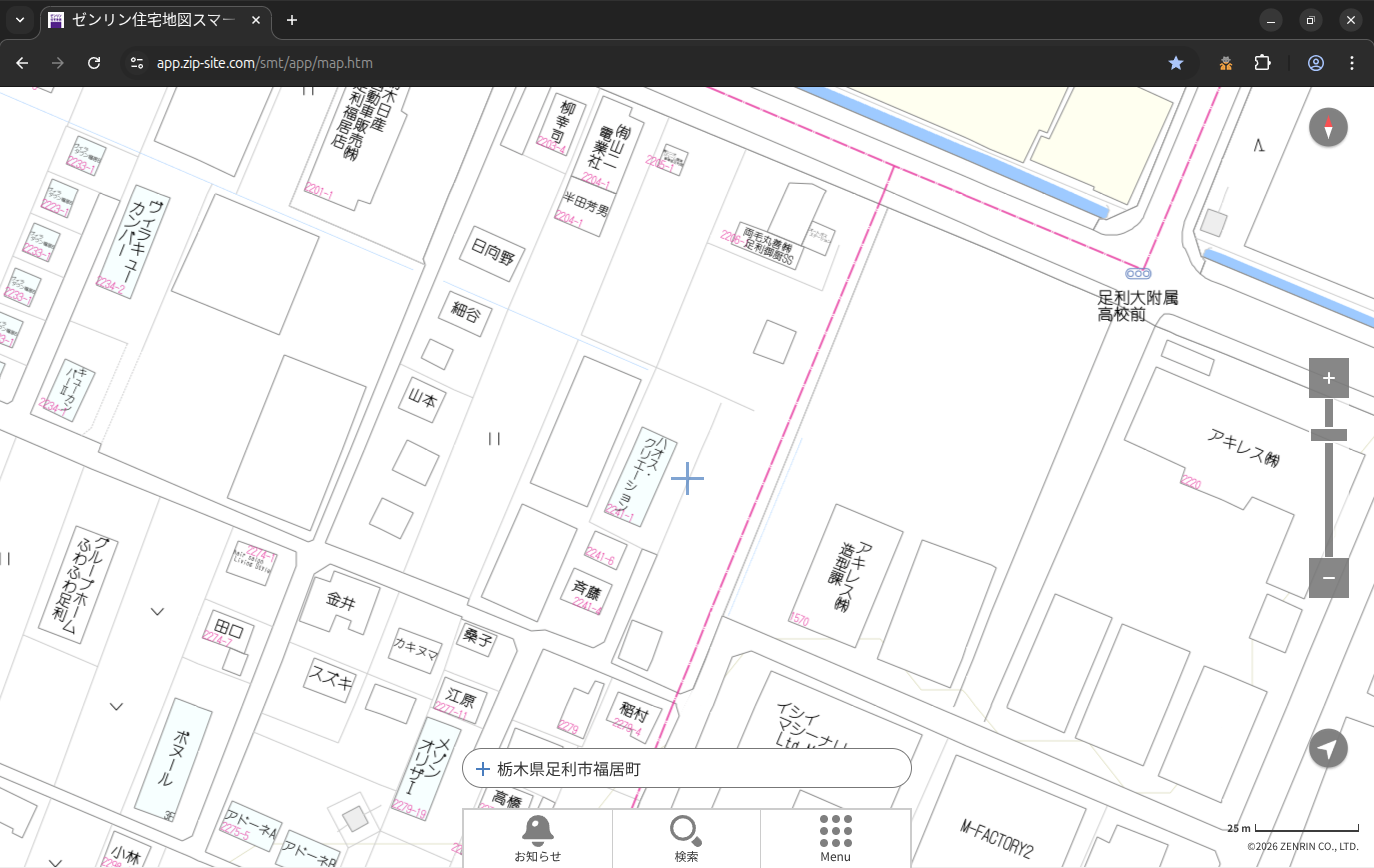Screen dimensions: 1374x868
Task: Reload the map page
Action: (x=94, y=63)
